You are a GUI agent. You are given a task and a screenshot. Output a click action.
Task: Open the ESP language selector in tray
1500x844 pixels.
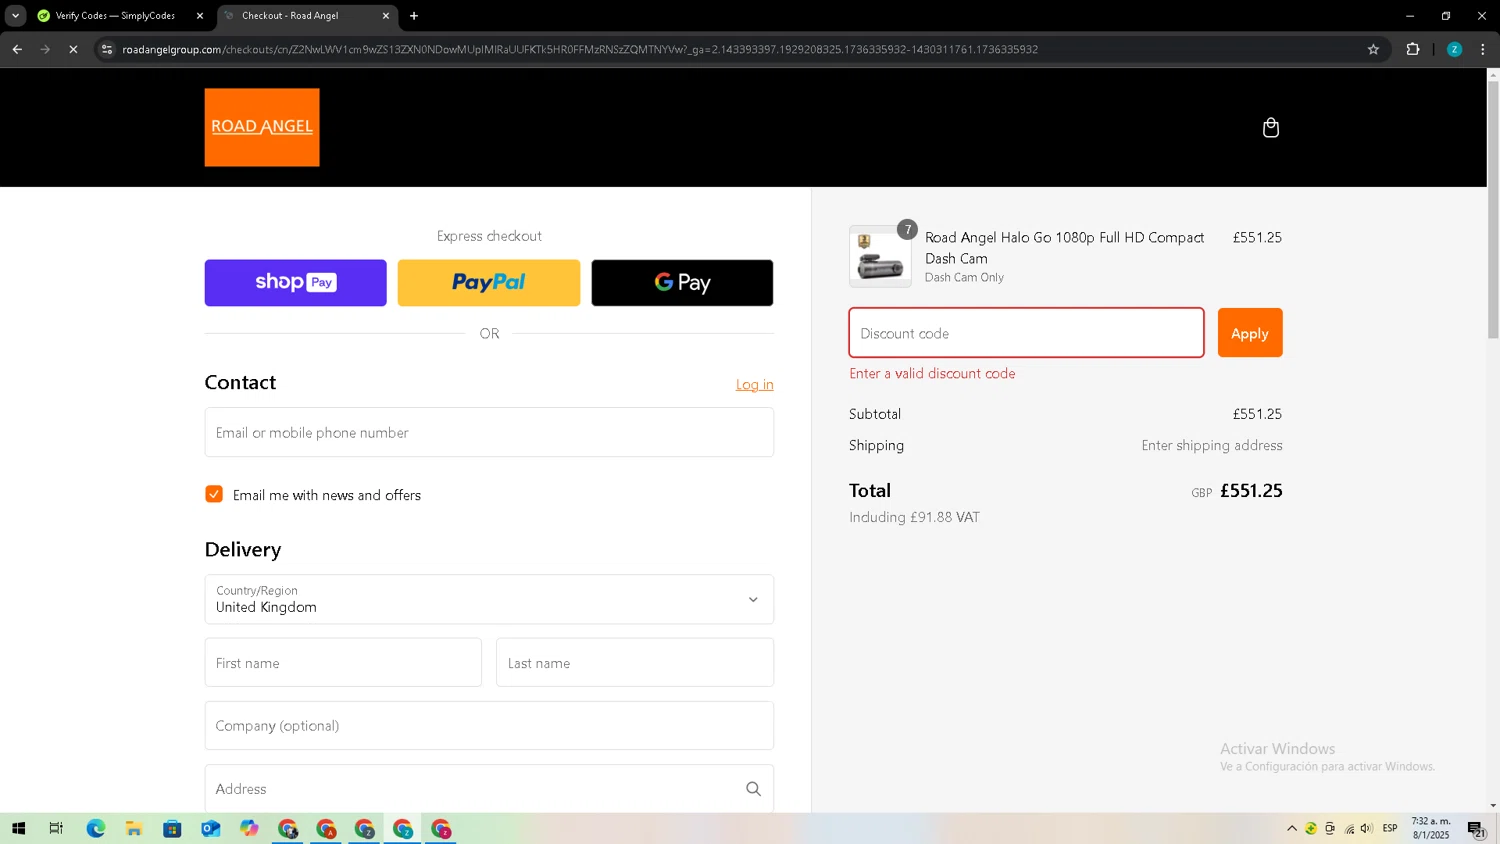coord(1390,828)
